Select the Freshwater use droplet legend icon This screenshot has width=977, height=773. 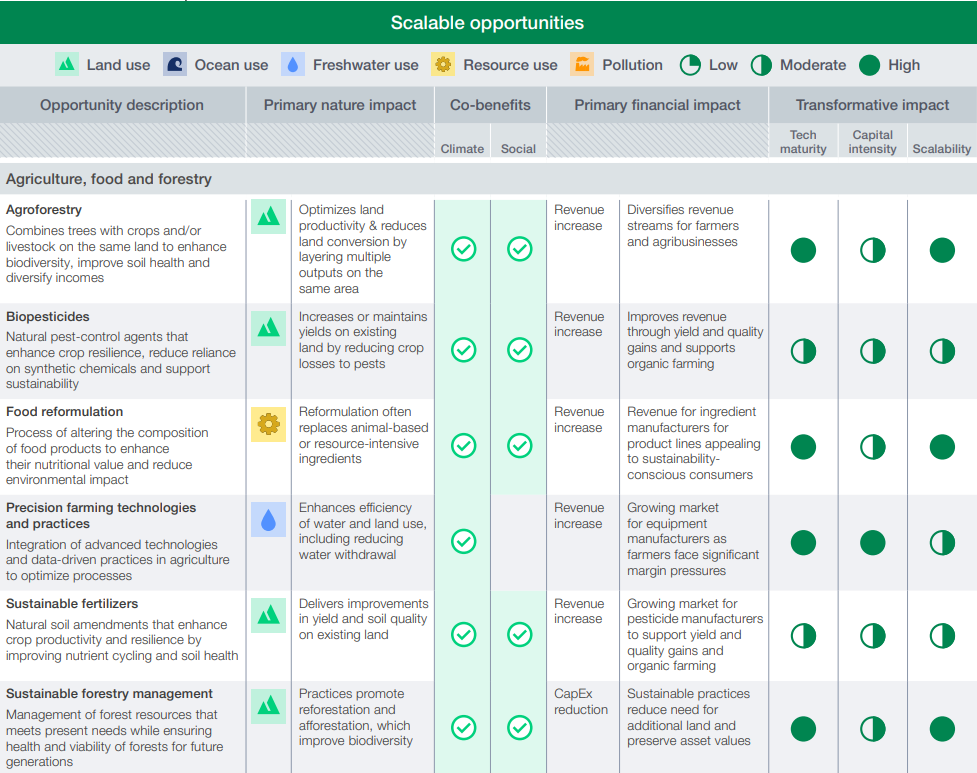click(x=292, y=65)
